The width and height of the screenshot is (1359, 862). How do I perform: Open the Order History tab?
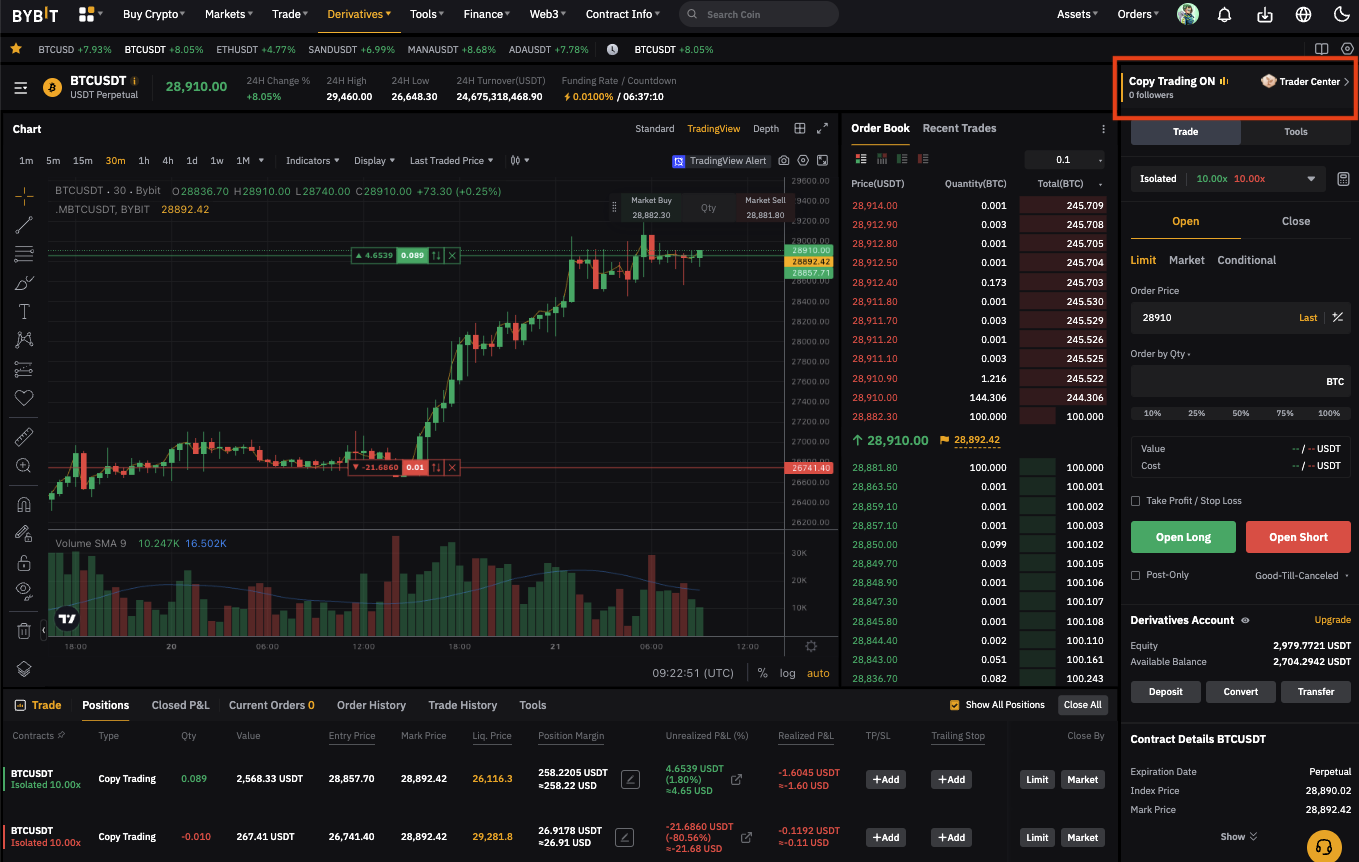coord(371,705)
